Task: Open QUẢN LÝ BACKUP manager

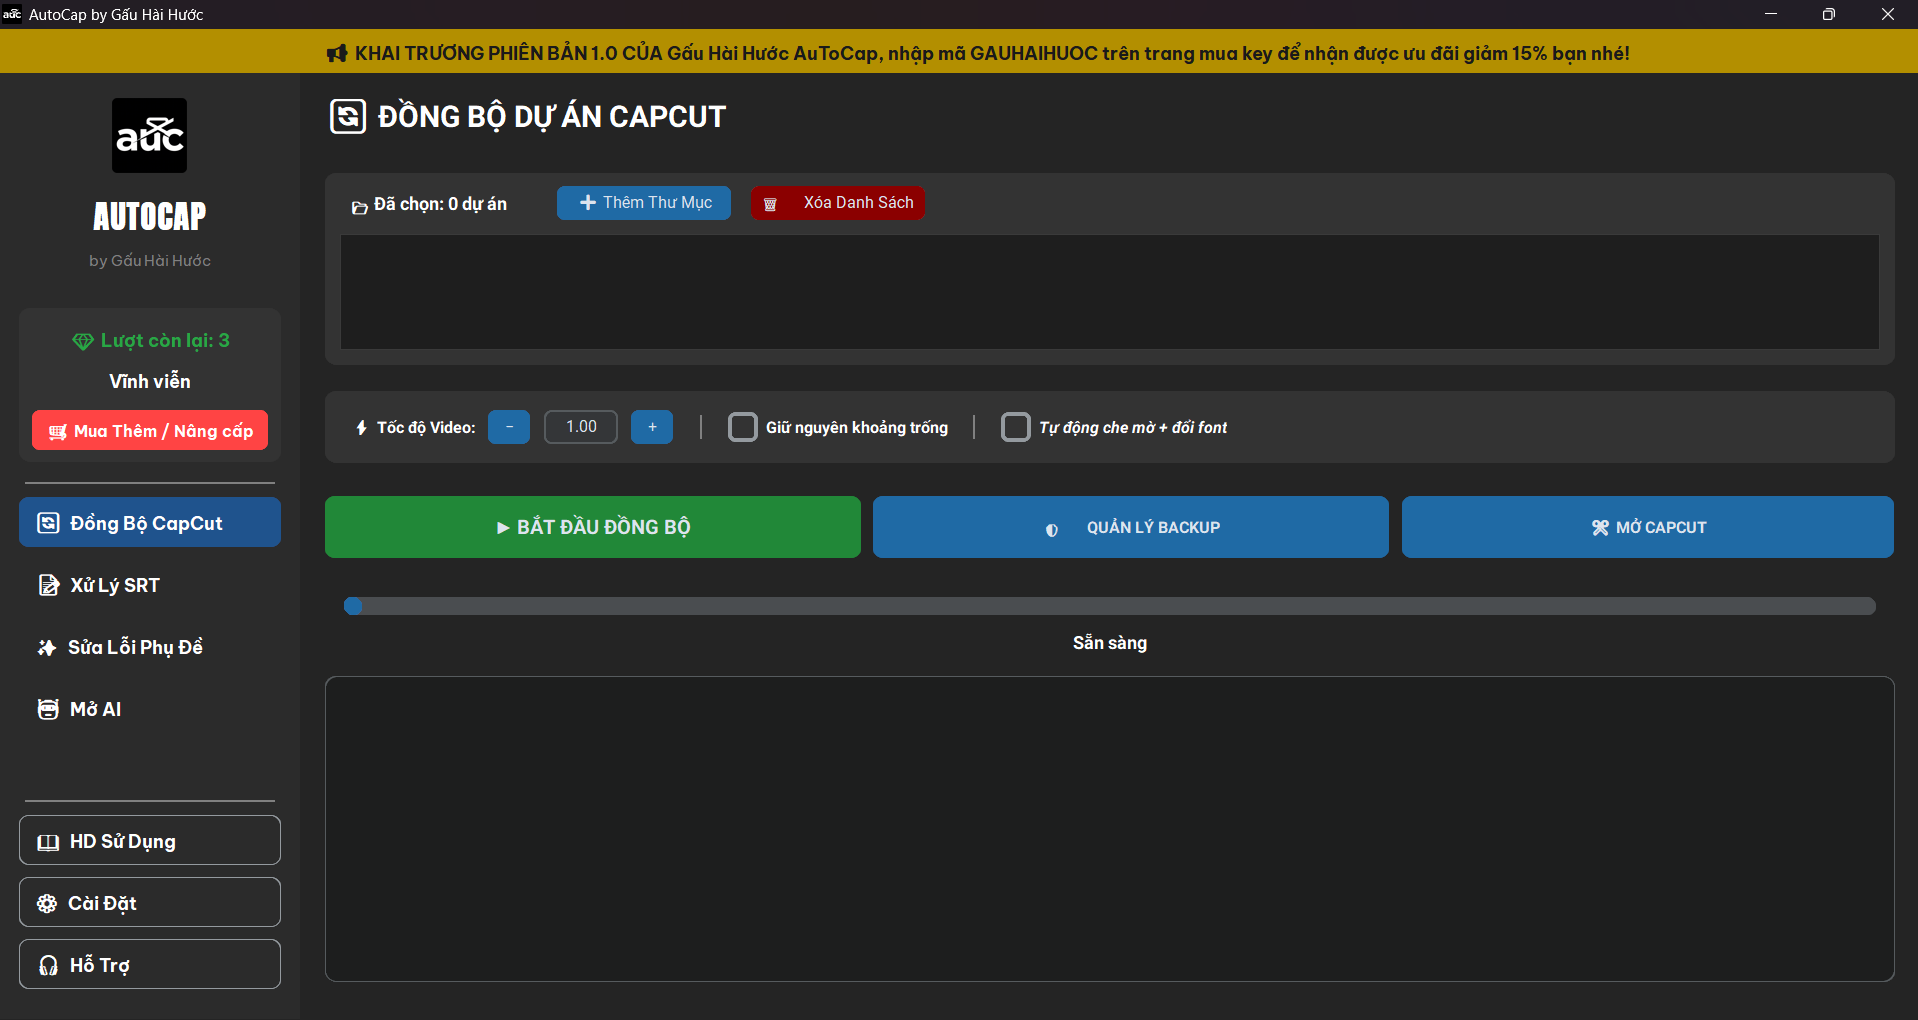Action: [x=1131, y=527]
